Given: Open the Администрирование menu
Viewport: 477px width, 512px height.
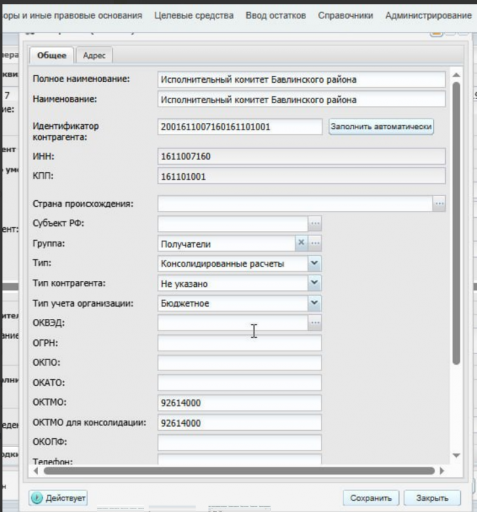Looking at the screenshot, I should [428, 15].
